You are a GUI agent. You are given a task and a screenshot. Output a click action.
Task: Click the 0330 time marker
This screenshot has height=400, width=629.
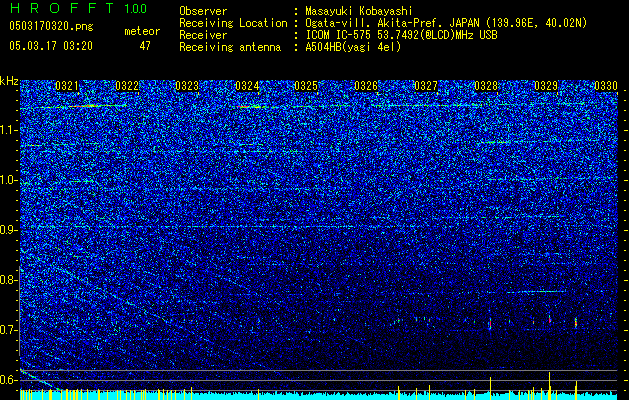click(606, 86)
